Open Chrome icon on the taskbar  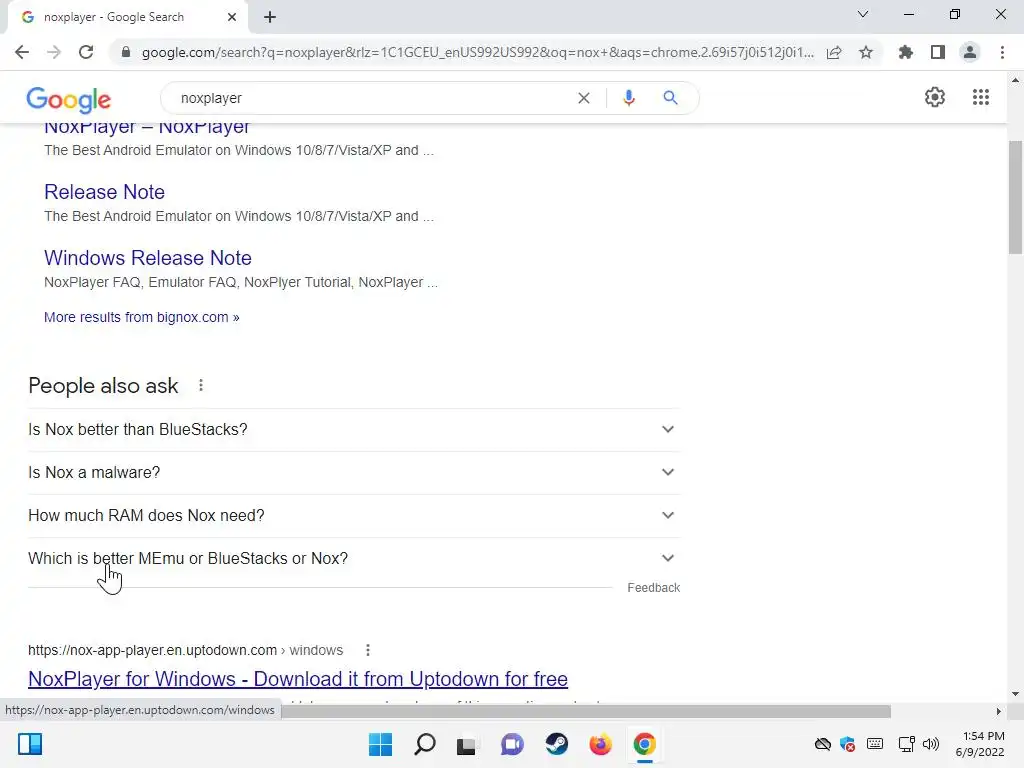click(x=645, y=744)
